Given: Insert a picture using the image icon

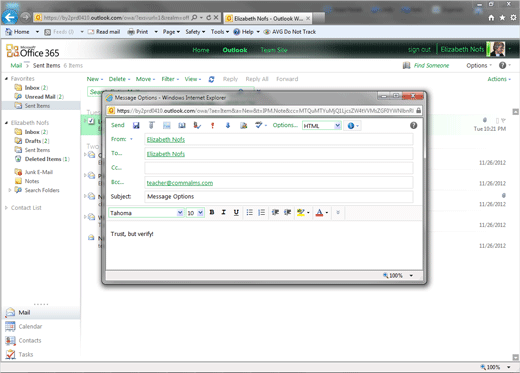Looking at the screenshot, I should pyautogui.click(x=167, y=125).
